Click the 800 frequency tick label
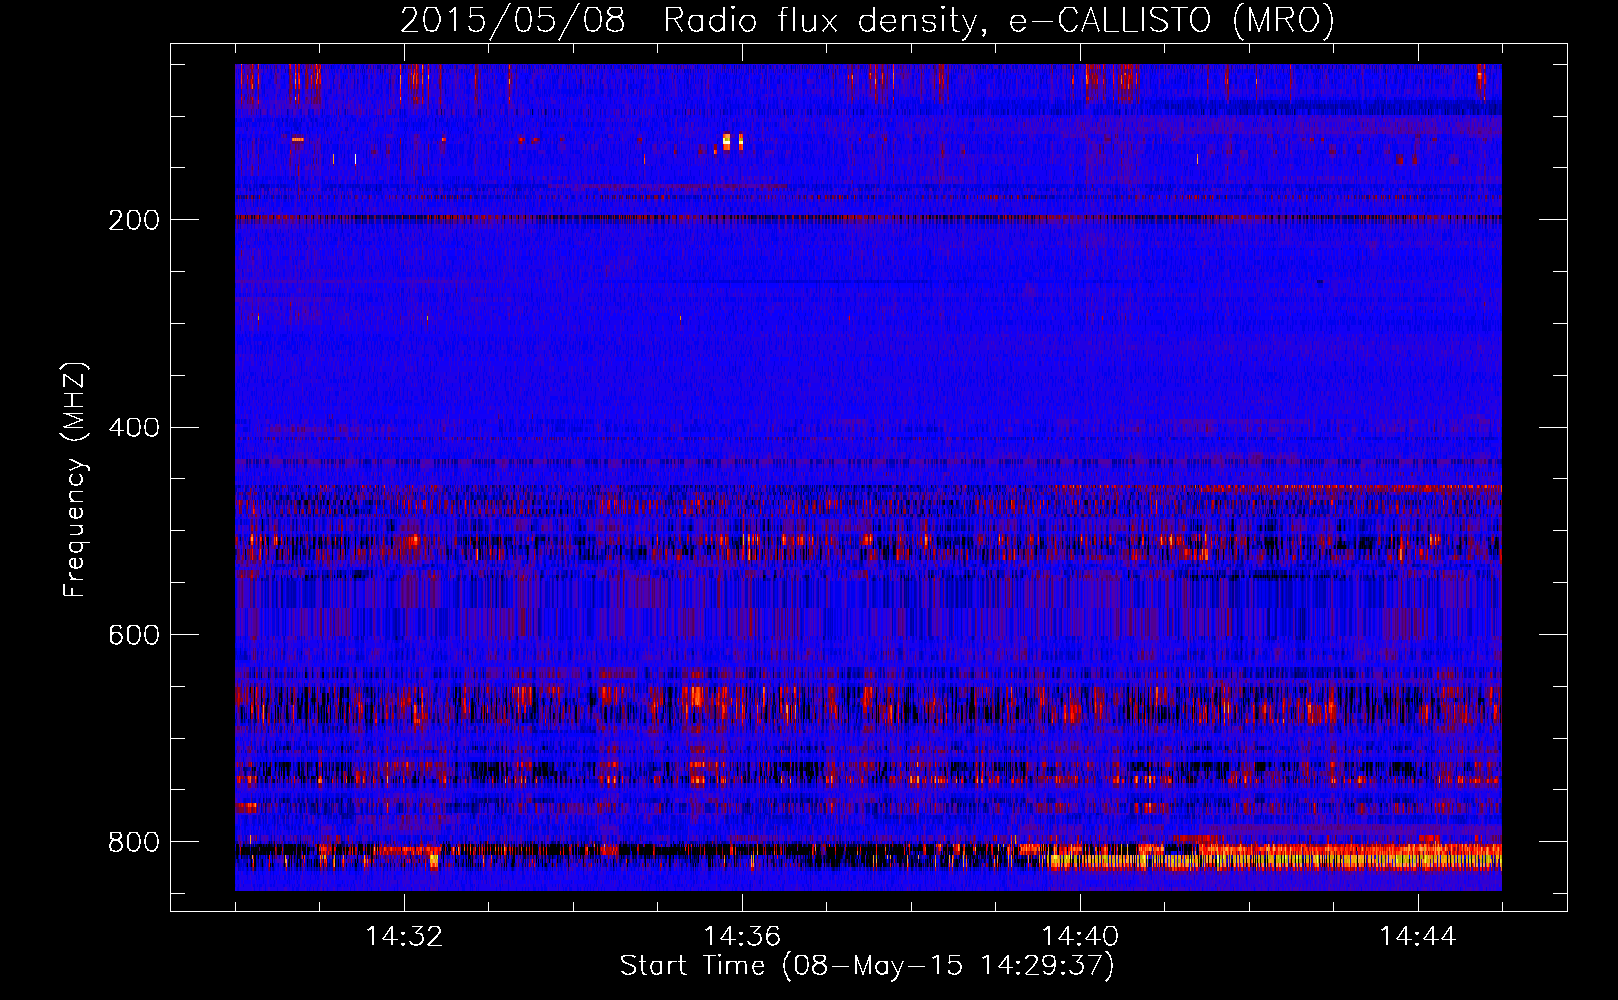Viewport: 1618px width, 1000px height. [134, 842]
